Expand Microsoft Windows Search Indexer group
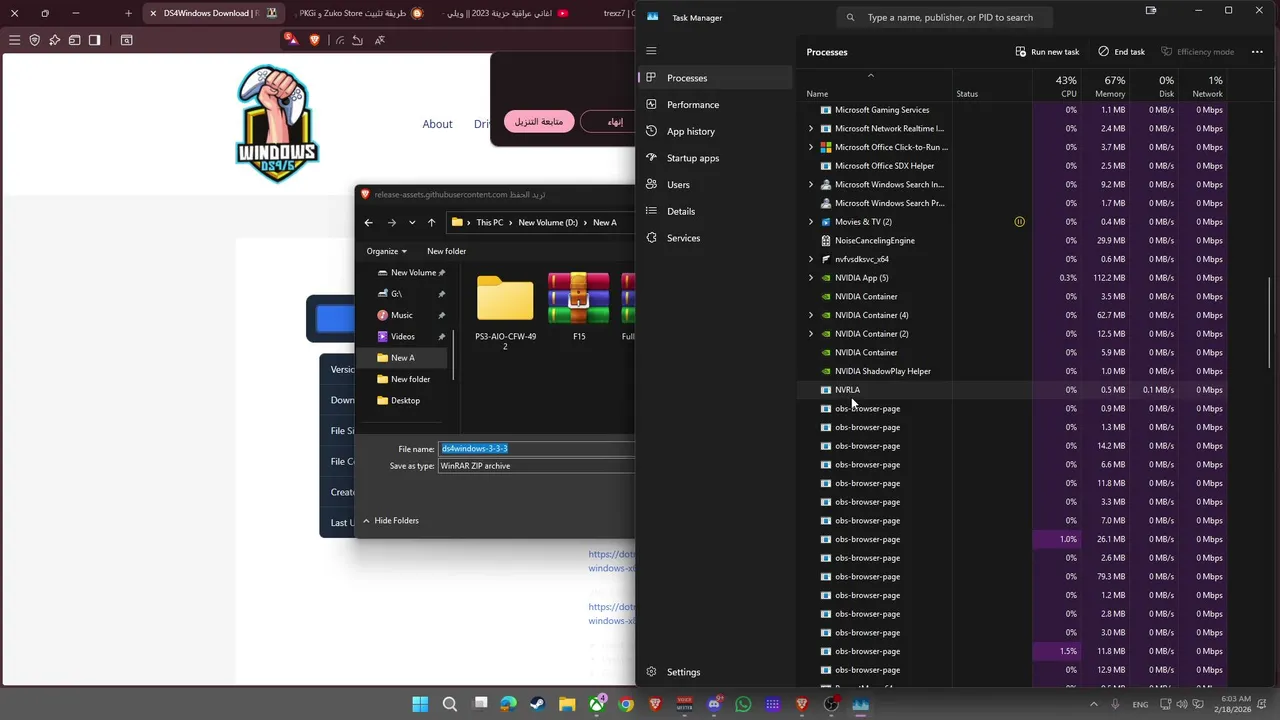 pos(811,185)
